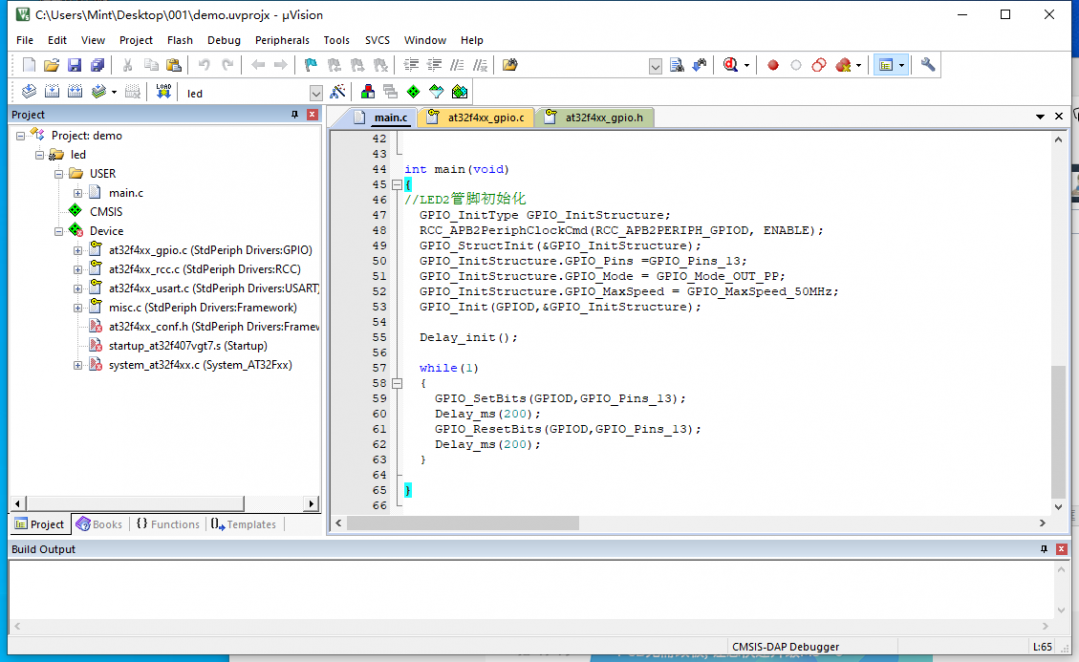Open the Flash menu
Screen dimensions: 1079x662
pos(180,40)
